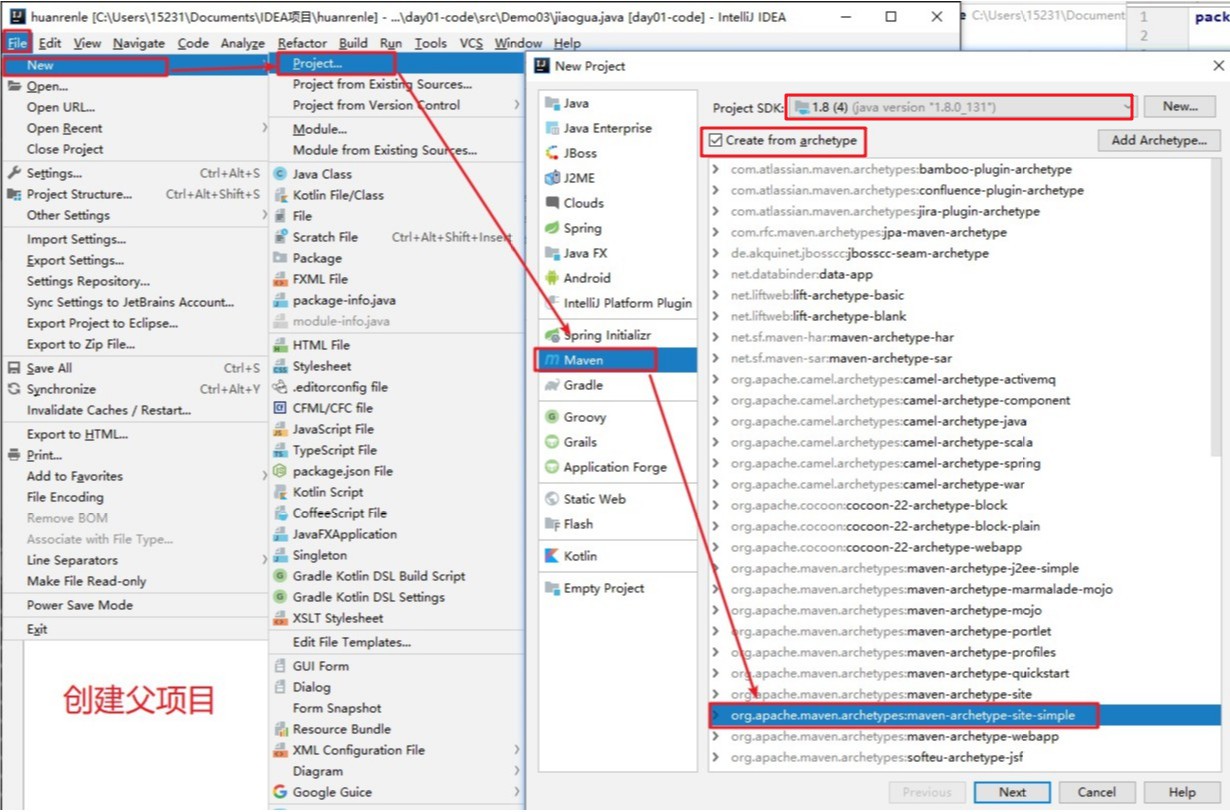The width and height of the screenshot is (1230, 812).
Task: Click the Kotlin File/Class icon
Action: [280, 195]
